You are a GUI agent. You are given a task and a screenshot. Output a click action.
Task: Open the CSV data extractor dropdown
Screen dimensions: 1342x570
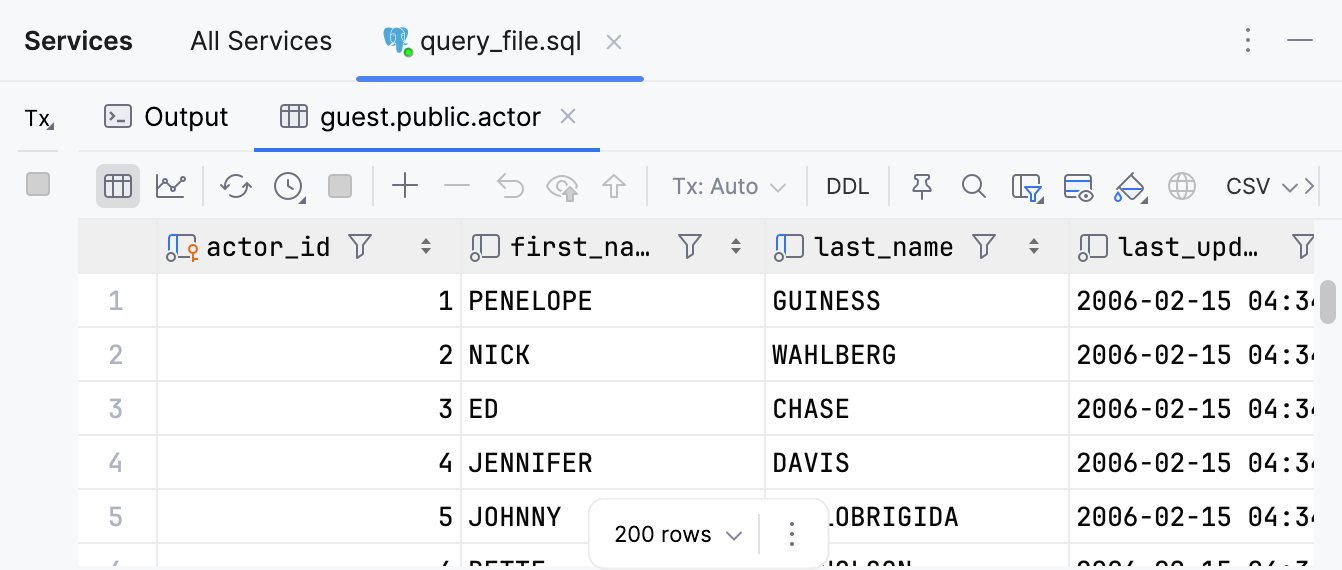click(1260, 186)
